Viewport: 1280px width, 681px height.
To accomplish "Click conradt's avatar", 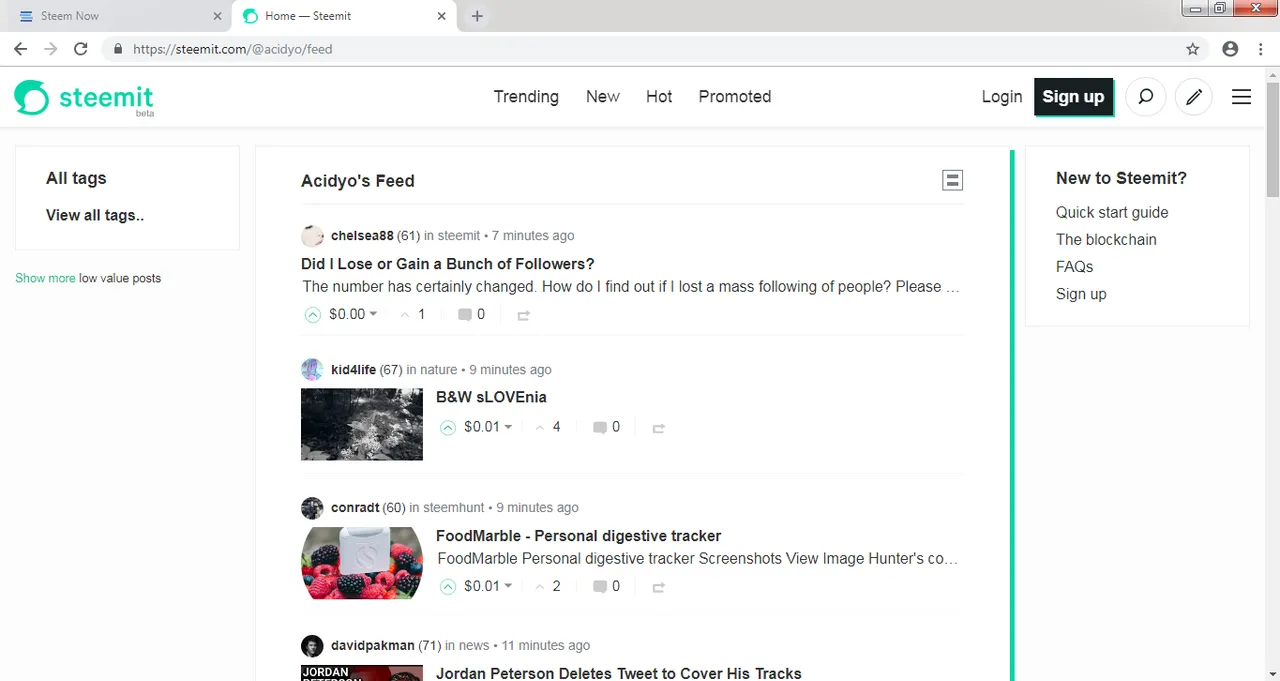I will click(312, 508).
